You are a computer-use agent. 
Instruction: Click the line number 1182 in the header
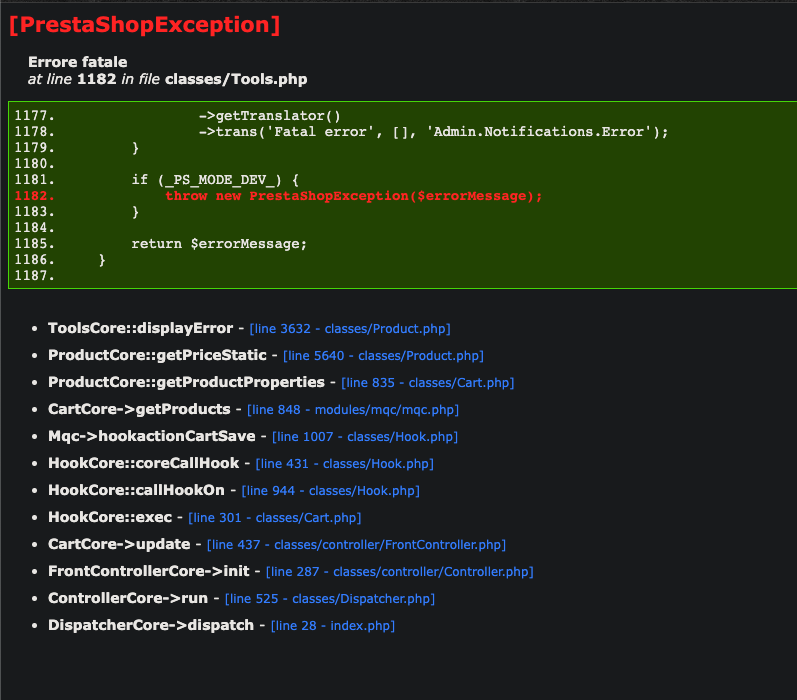[97, 79]
